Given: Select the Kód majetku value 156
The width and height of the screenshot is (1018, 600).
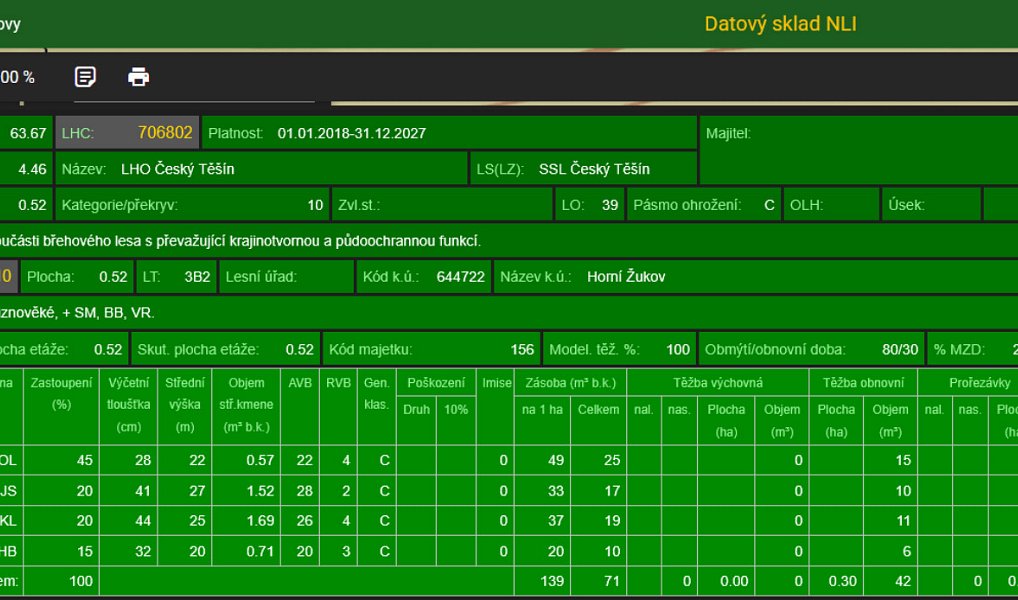Looking at the screenshot, I should (x=522, y=349).
